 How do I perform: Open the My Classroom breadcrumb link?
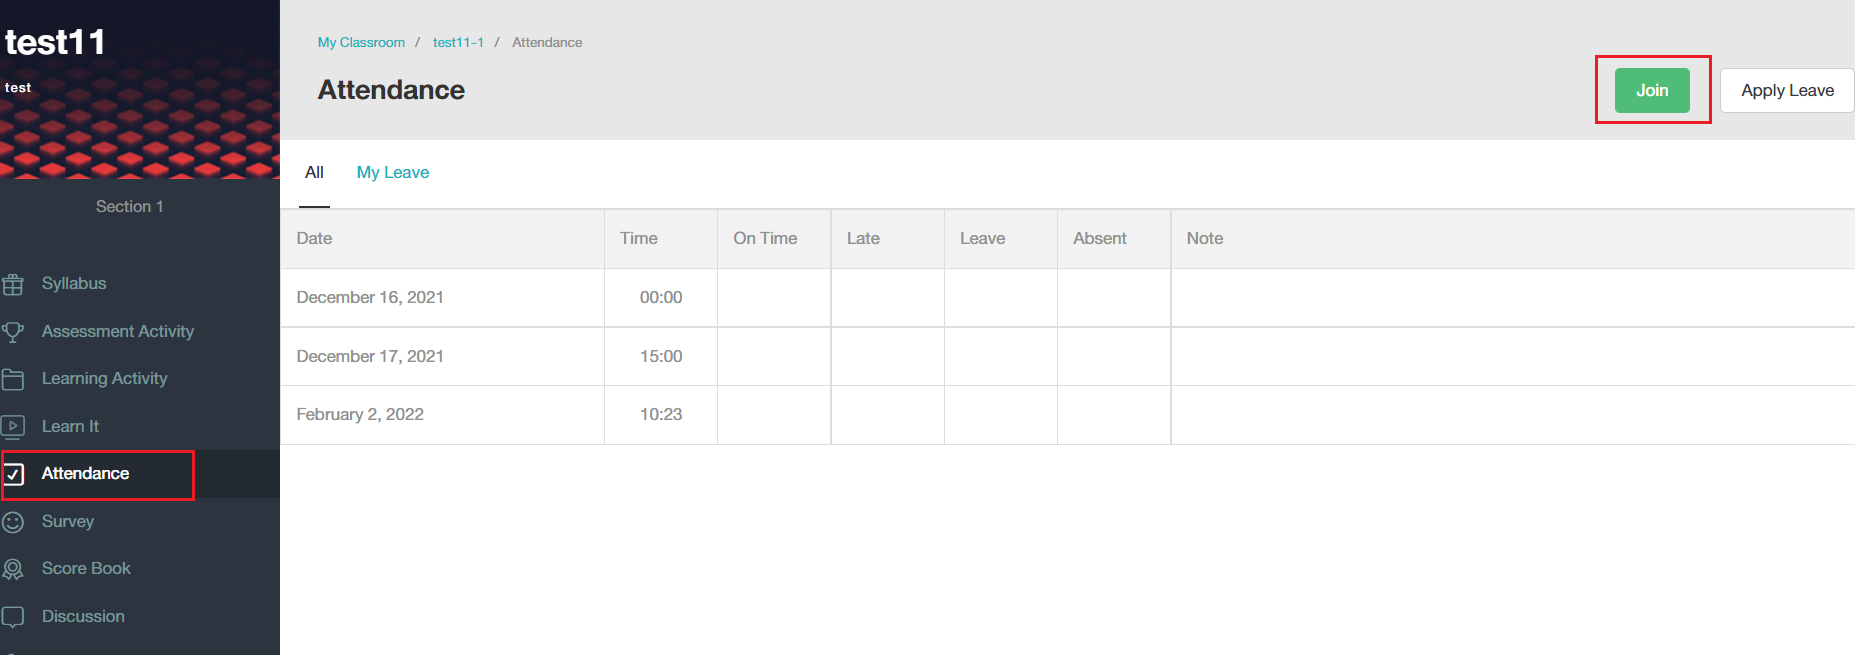361,42
